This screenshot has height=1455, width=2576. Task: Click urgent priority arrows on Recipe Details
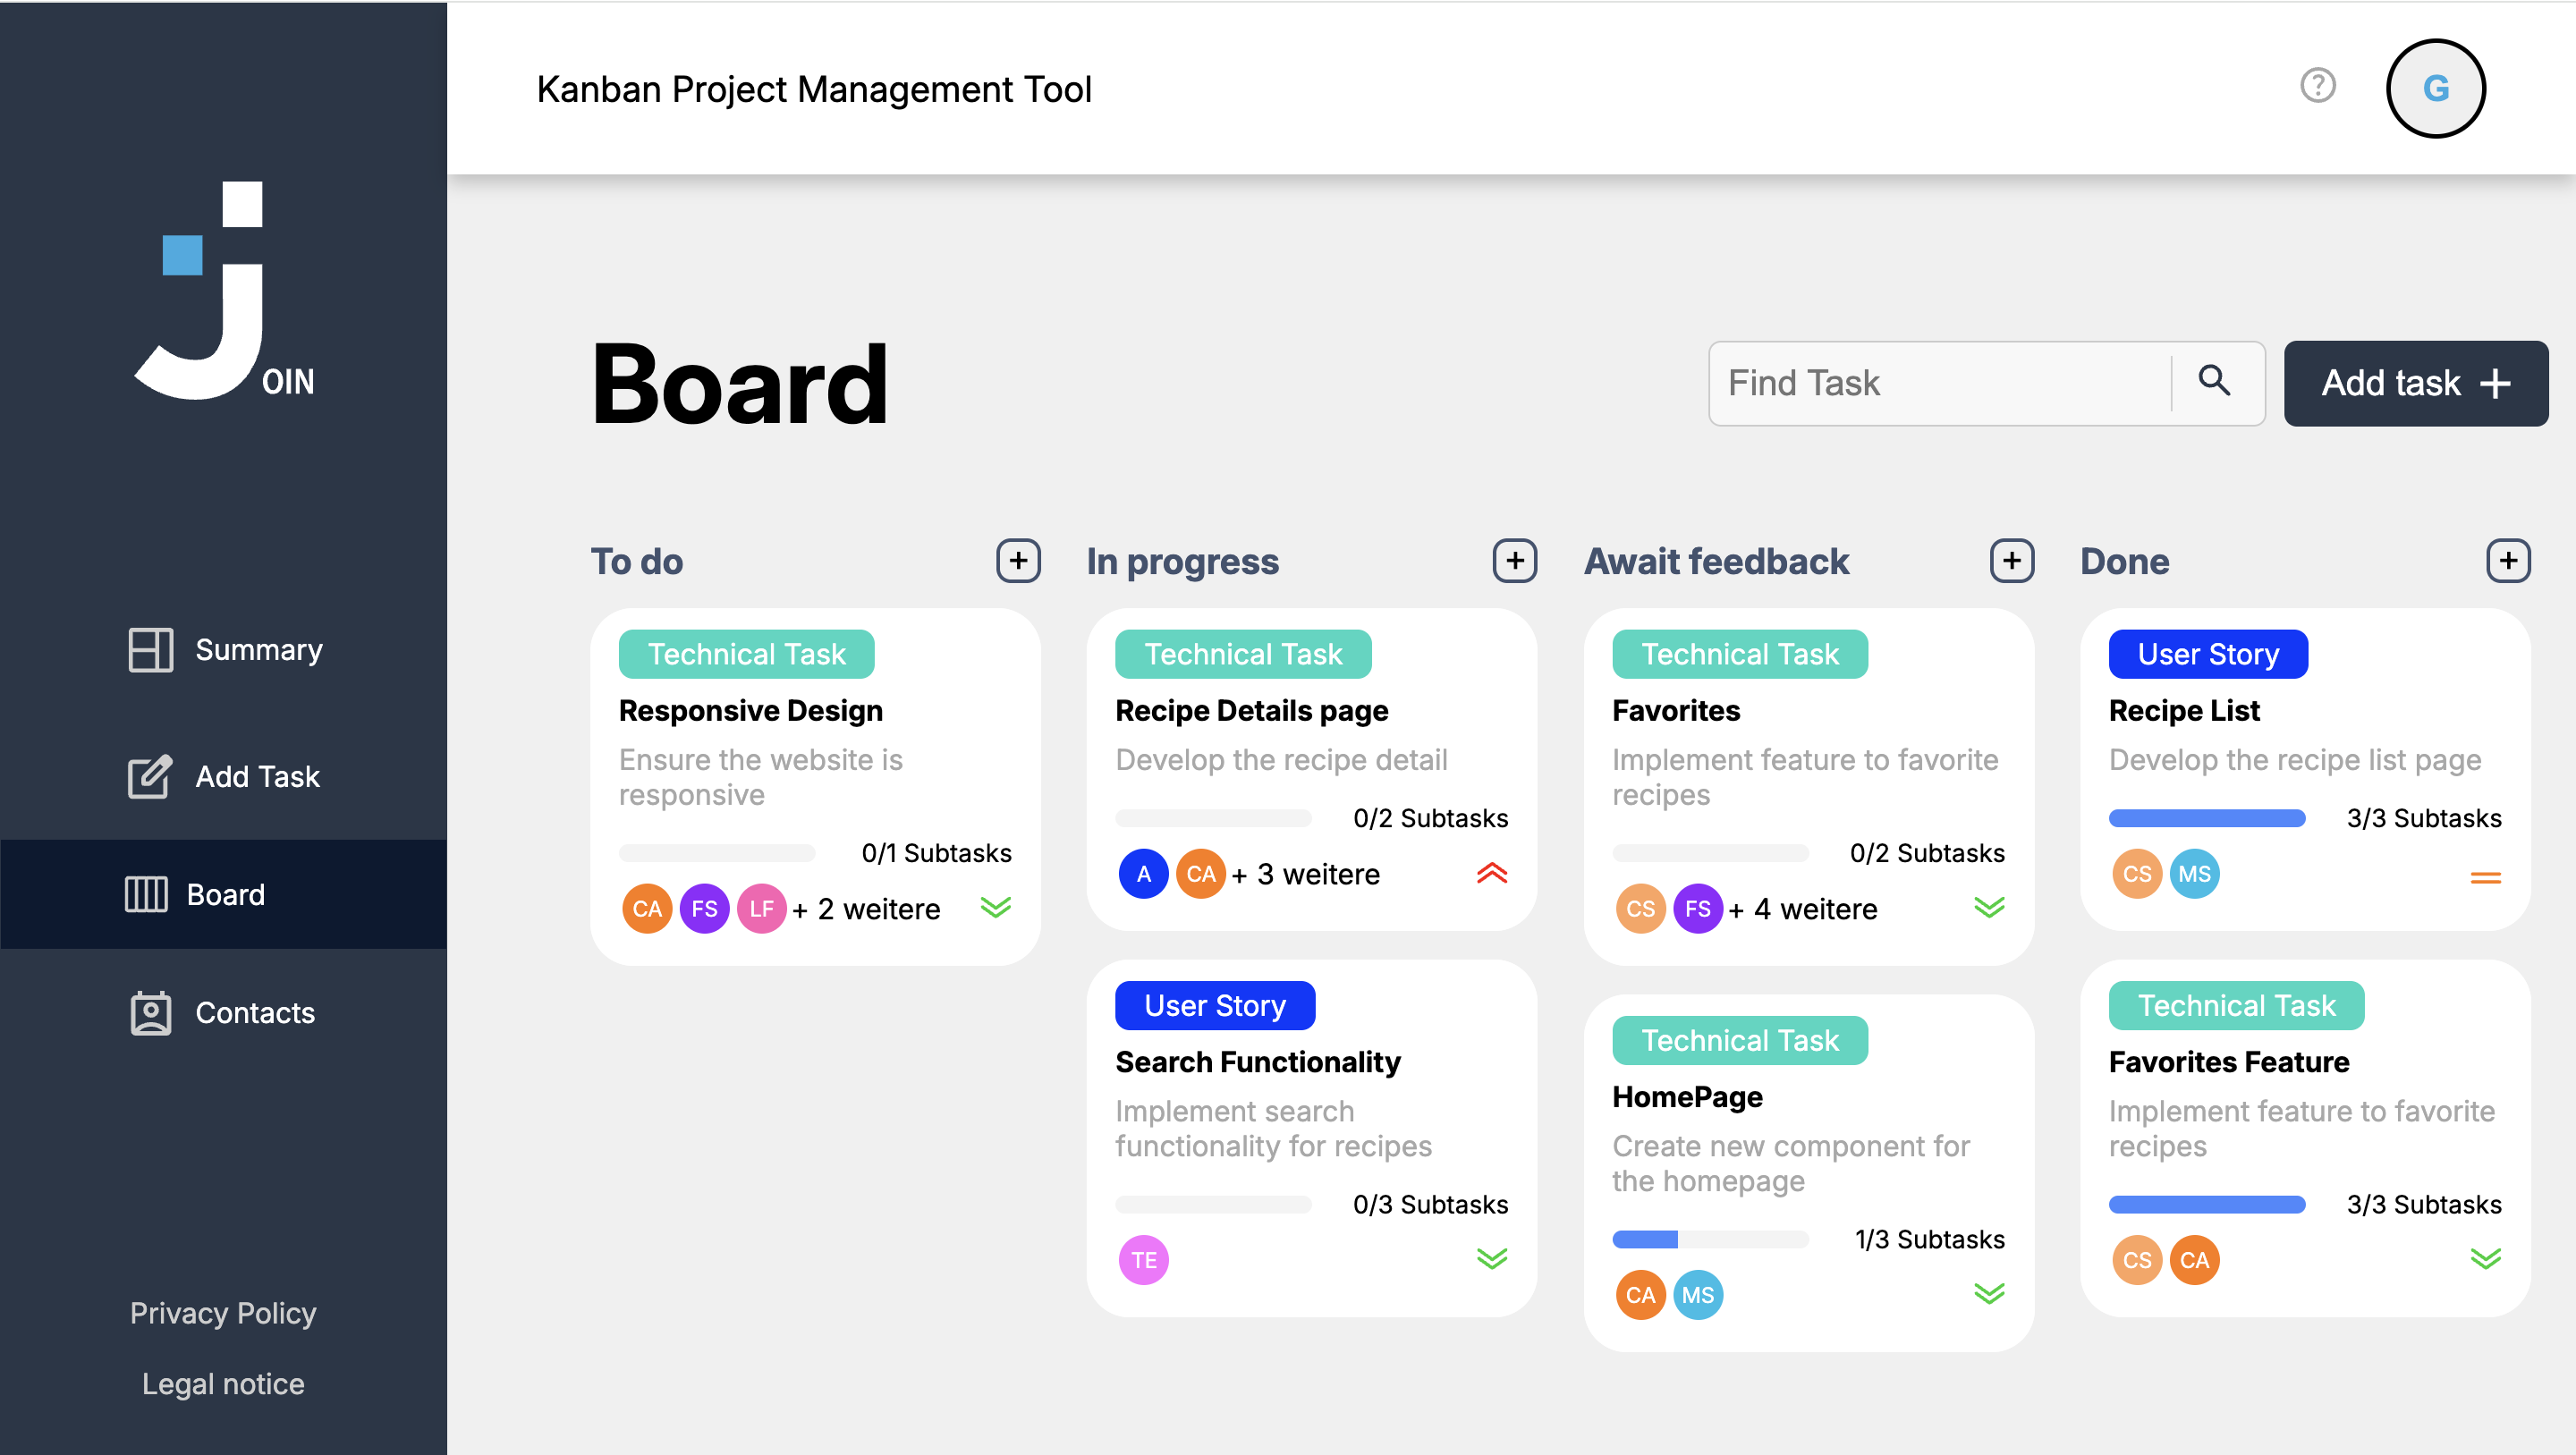[1491, 873]
